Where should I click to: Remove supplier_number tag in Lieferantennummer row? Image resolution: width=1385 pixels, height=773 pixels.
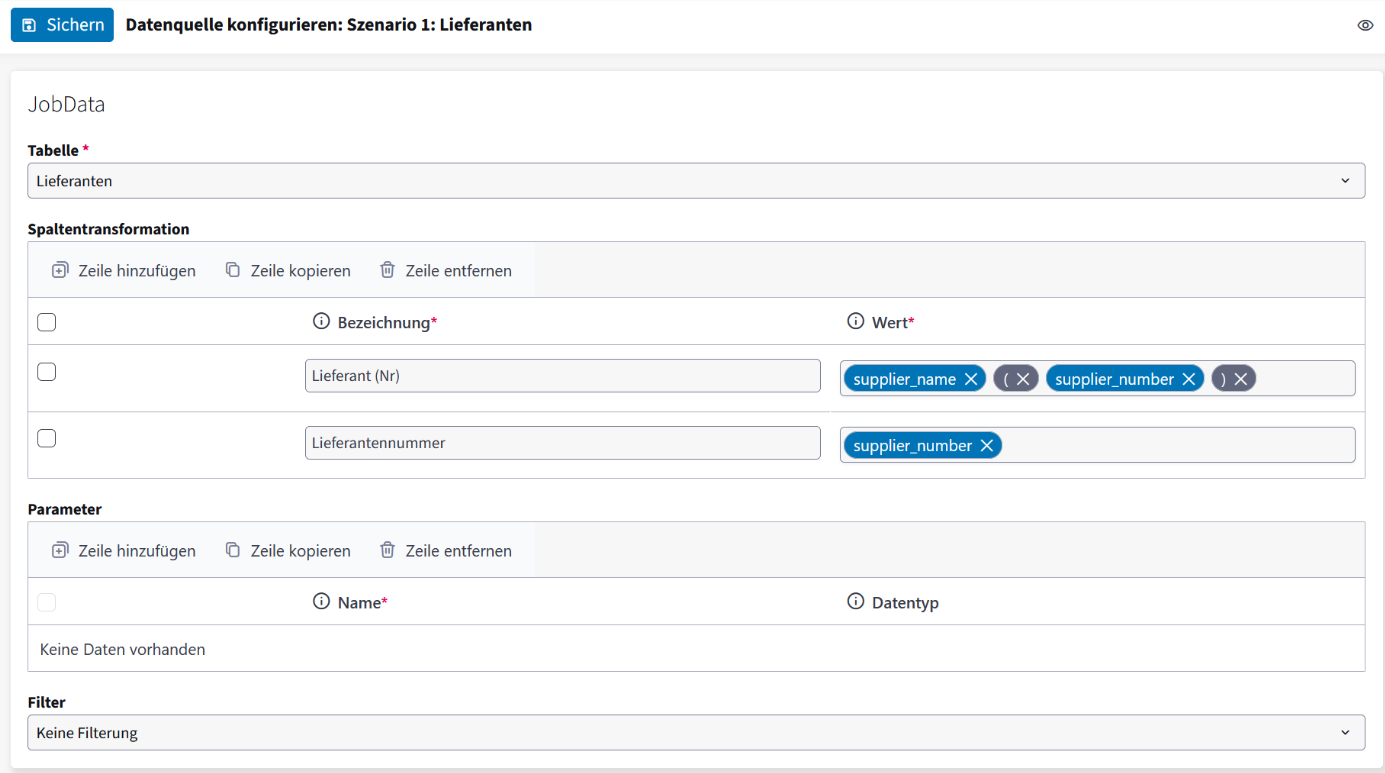(x=986, y=446)
